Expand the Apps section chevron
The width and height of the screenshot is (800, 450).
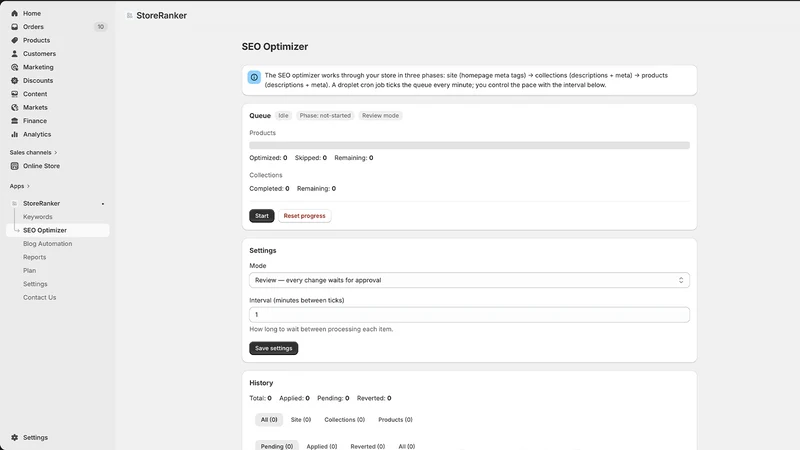pos(28,186)
